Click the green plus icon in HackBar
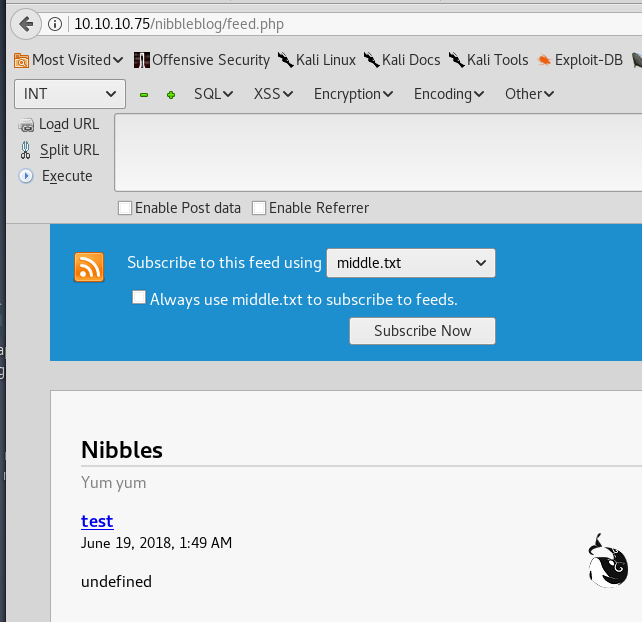The image size is (642, 622). click(171, 95)
